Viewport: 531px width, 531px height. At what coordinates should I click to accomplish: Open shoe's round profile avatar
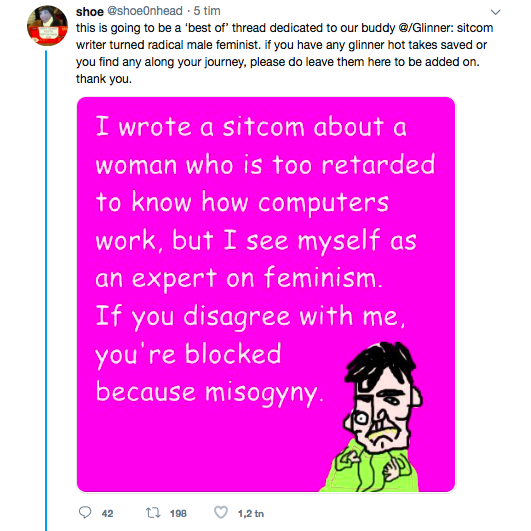pyautogui.click(x=47, y=25)
